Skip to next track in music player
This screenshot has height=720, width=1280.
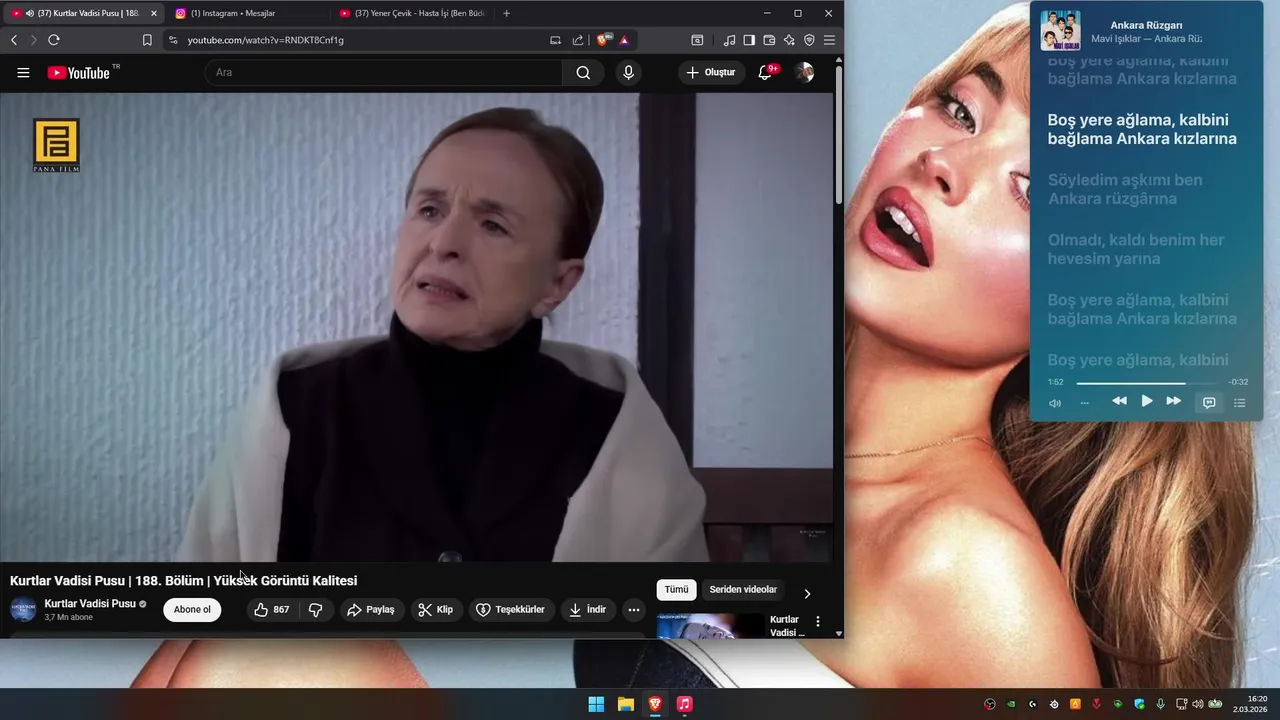1174,401
